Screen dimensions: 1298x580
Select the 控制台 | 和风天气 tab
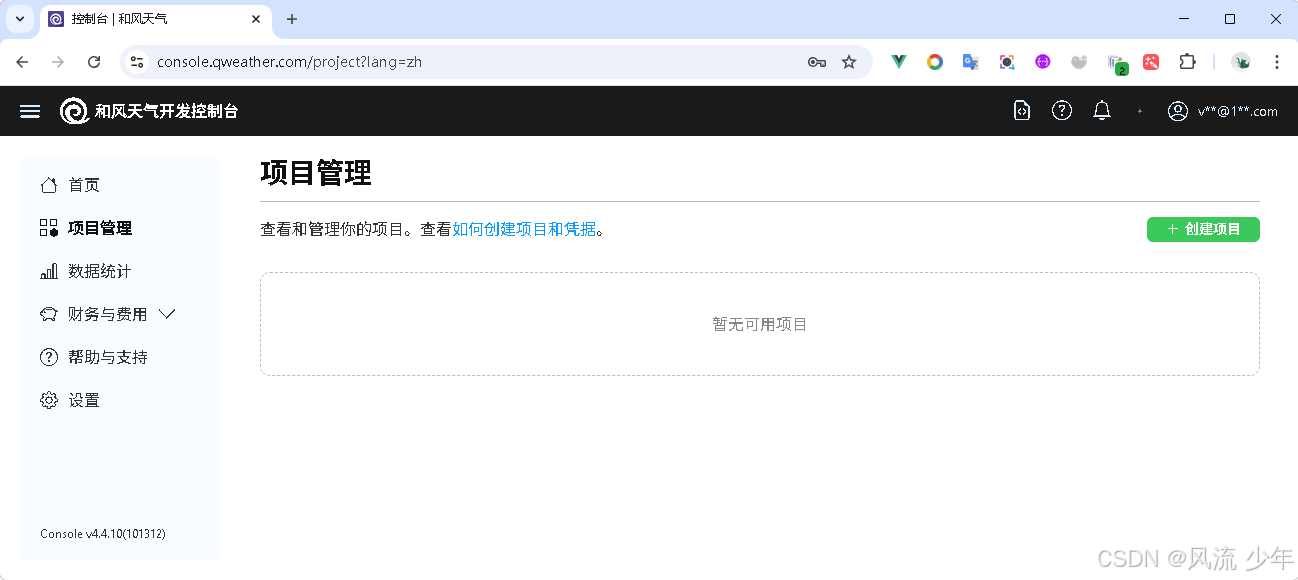[155, 20]
